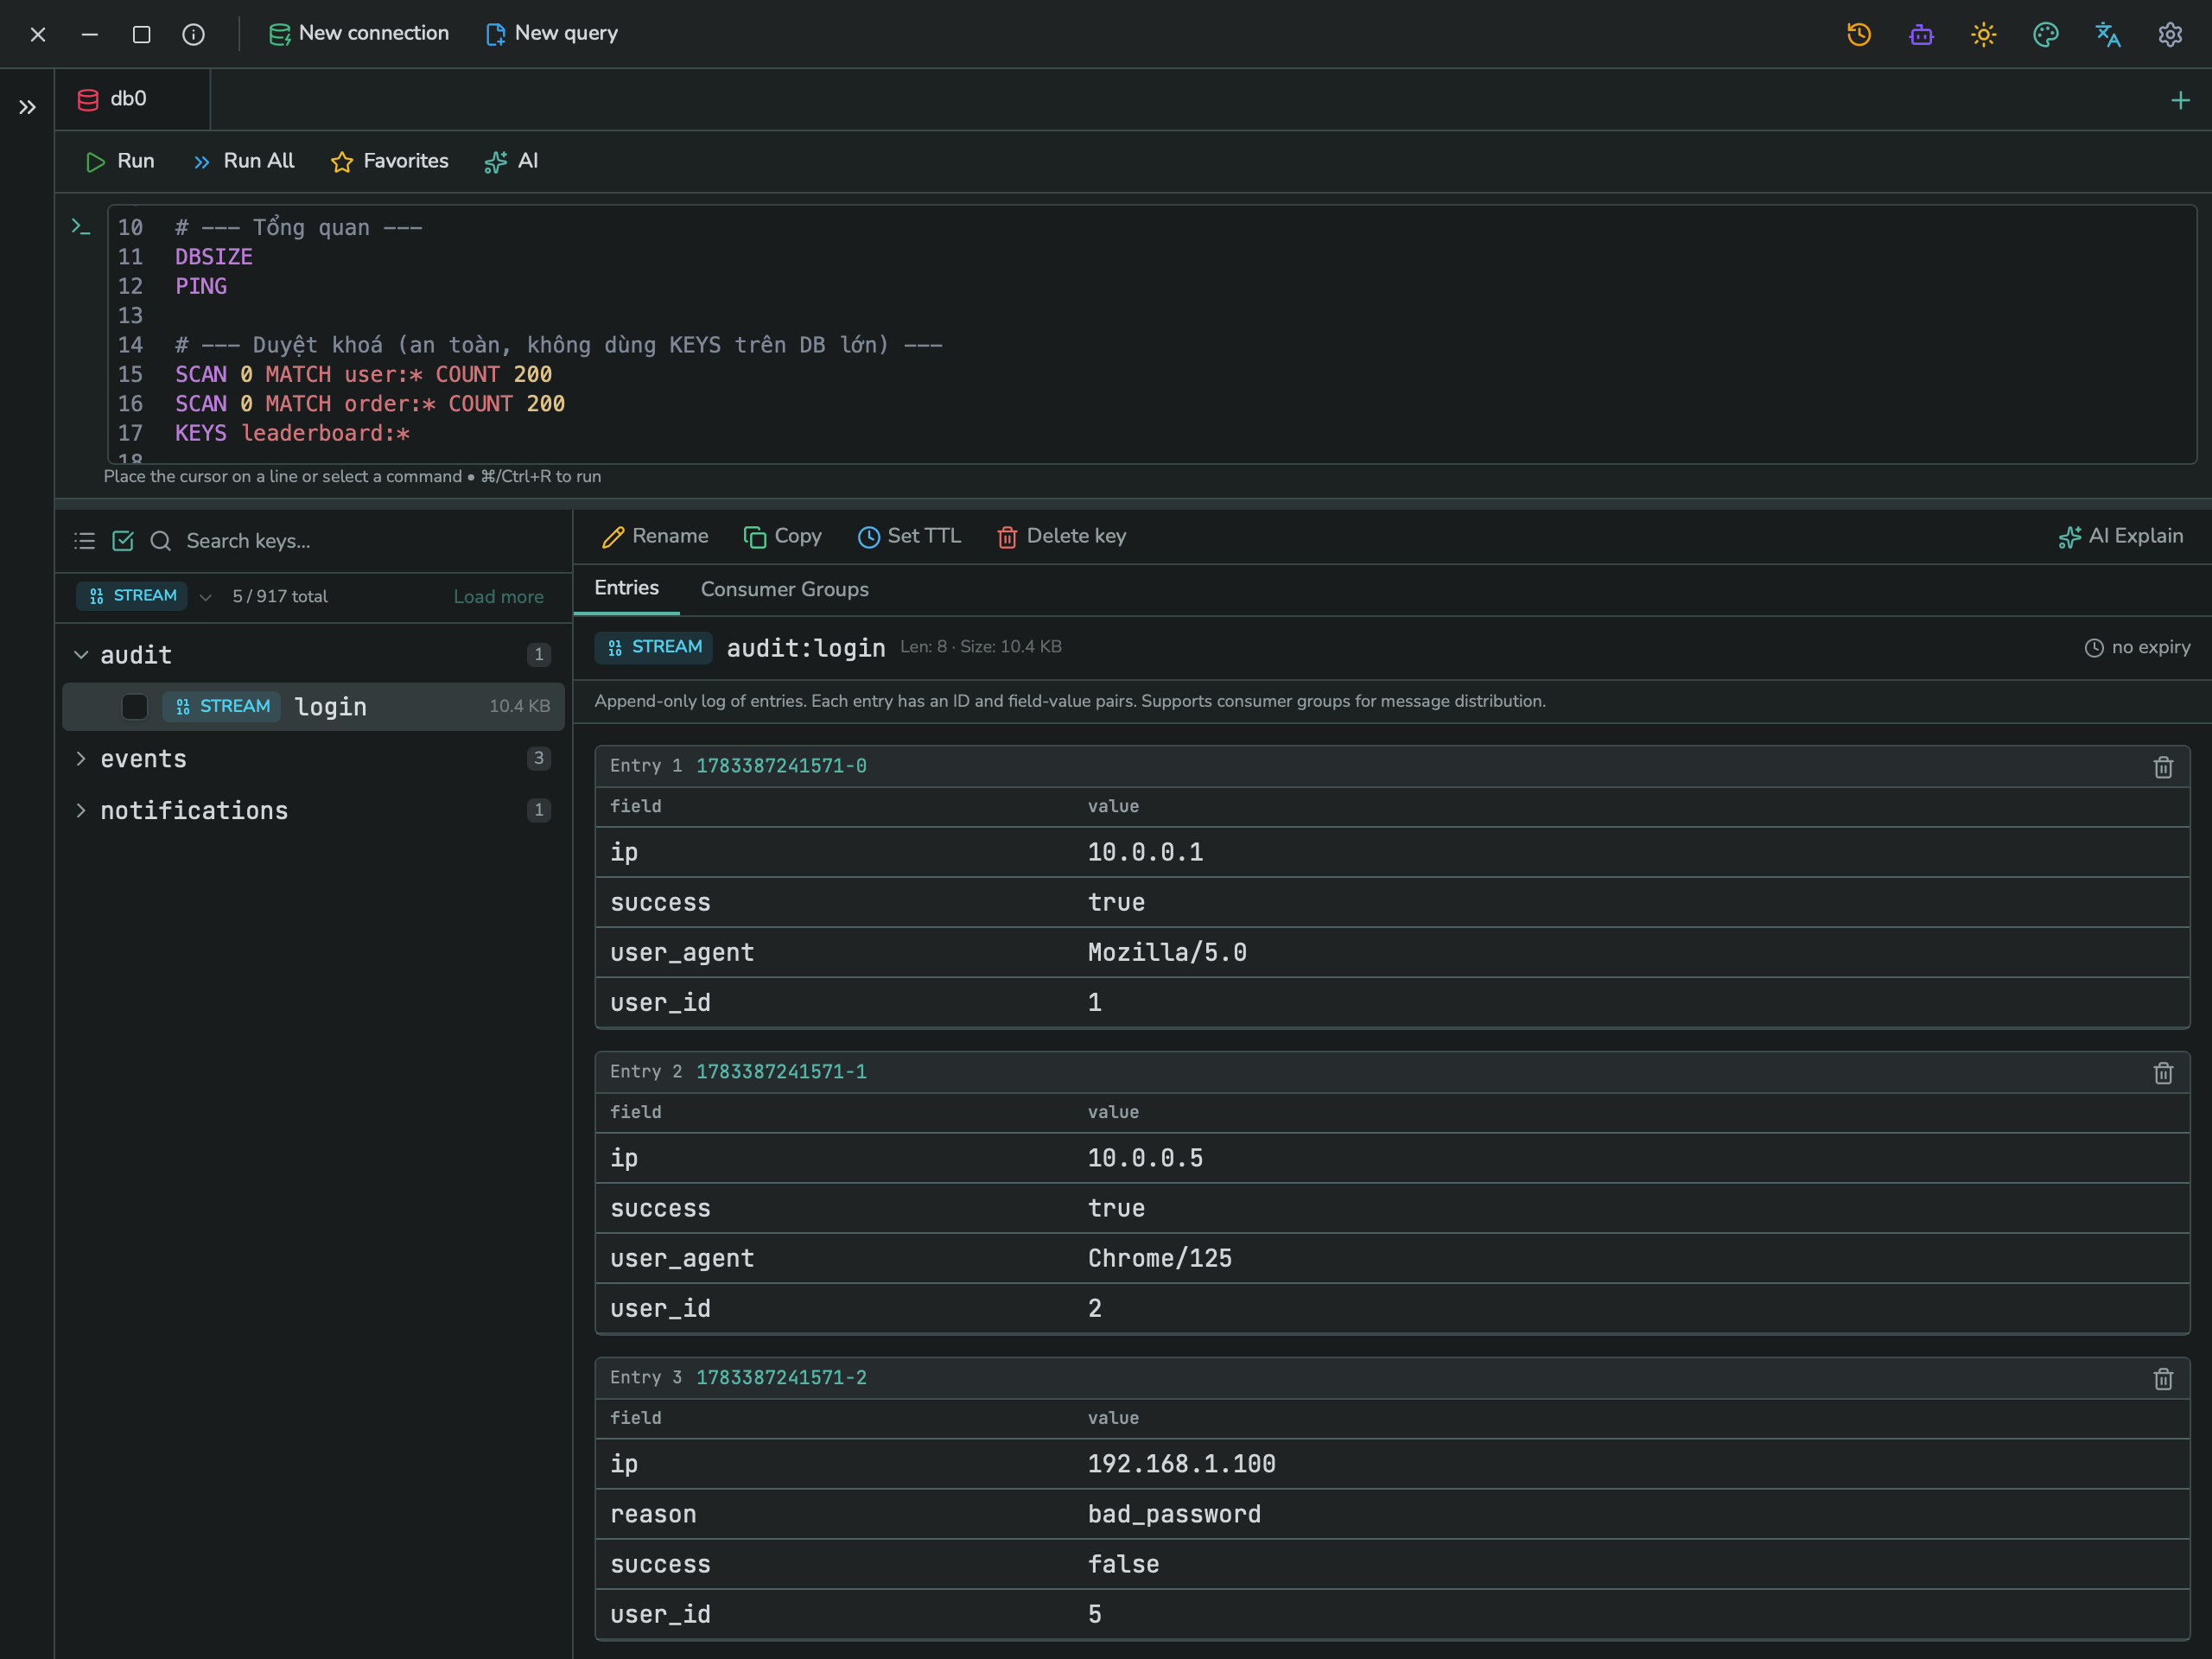Click New query
The height and width of the screenshot is (1659, 2212).
pos(551,33)
